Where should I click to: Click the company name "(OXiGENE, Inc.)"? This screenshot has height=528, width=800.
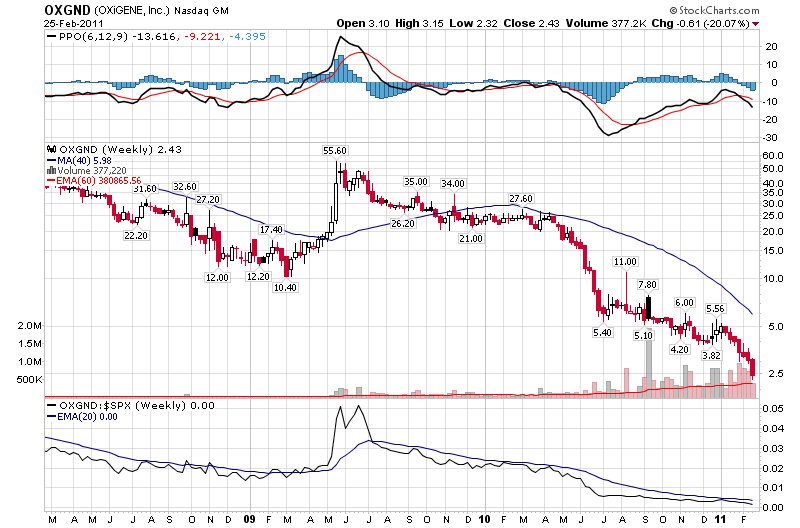133,10
